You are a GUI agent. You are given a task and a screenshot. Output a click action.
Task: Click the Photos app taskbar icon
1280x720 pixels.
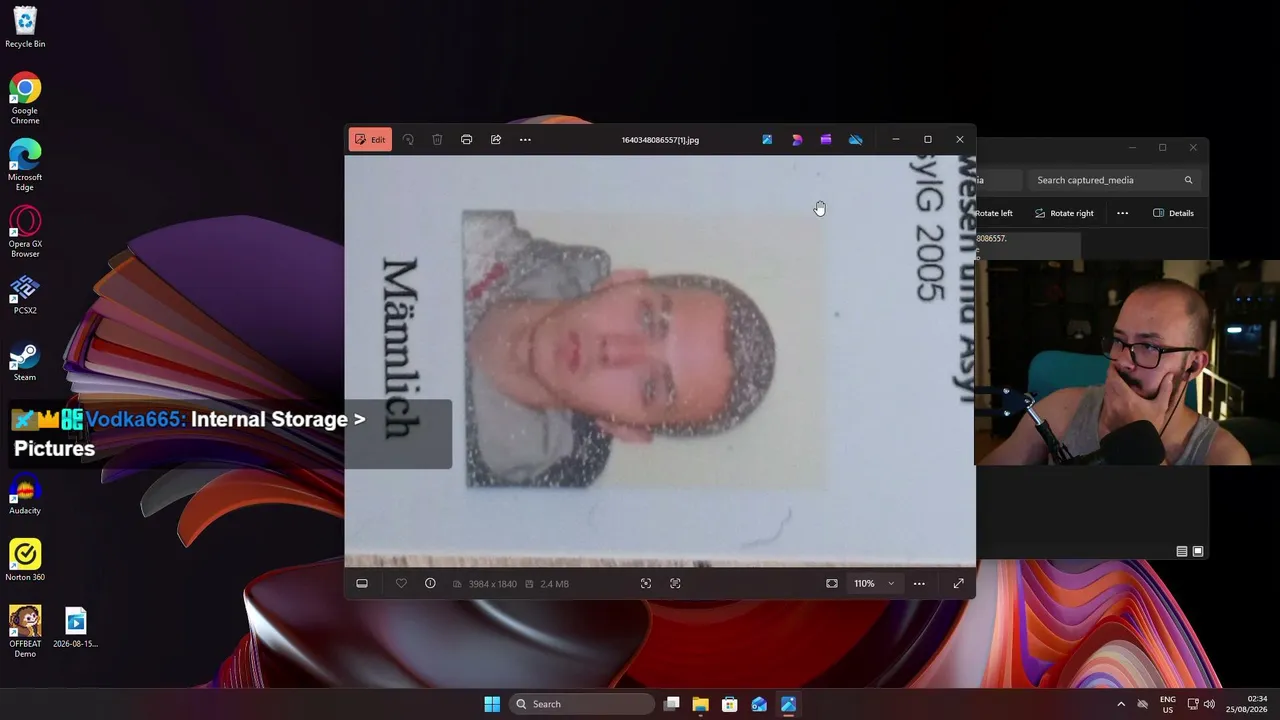(x=788, y=704)
